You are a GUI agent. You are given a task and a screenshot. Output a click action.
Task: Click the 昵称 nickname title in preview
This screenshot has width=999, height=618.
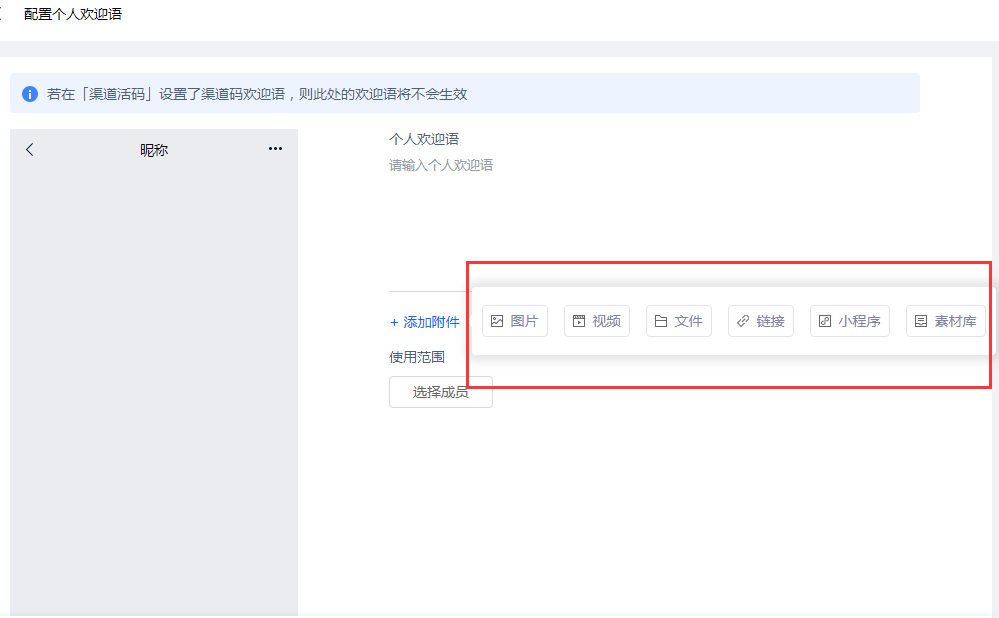(154, 150)
